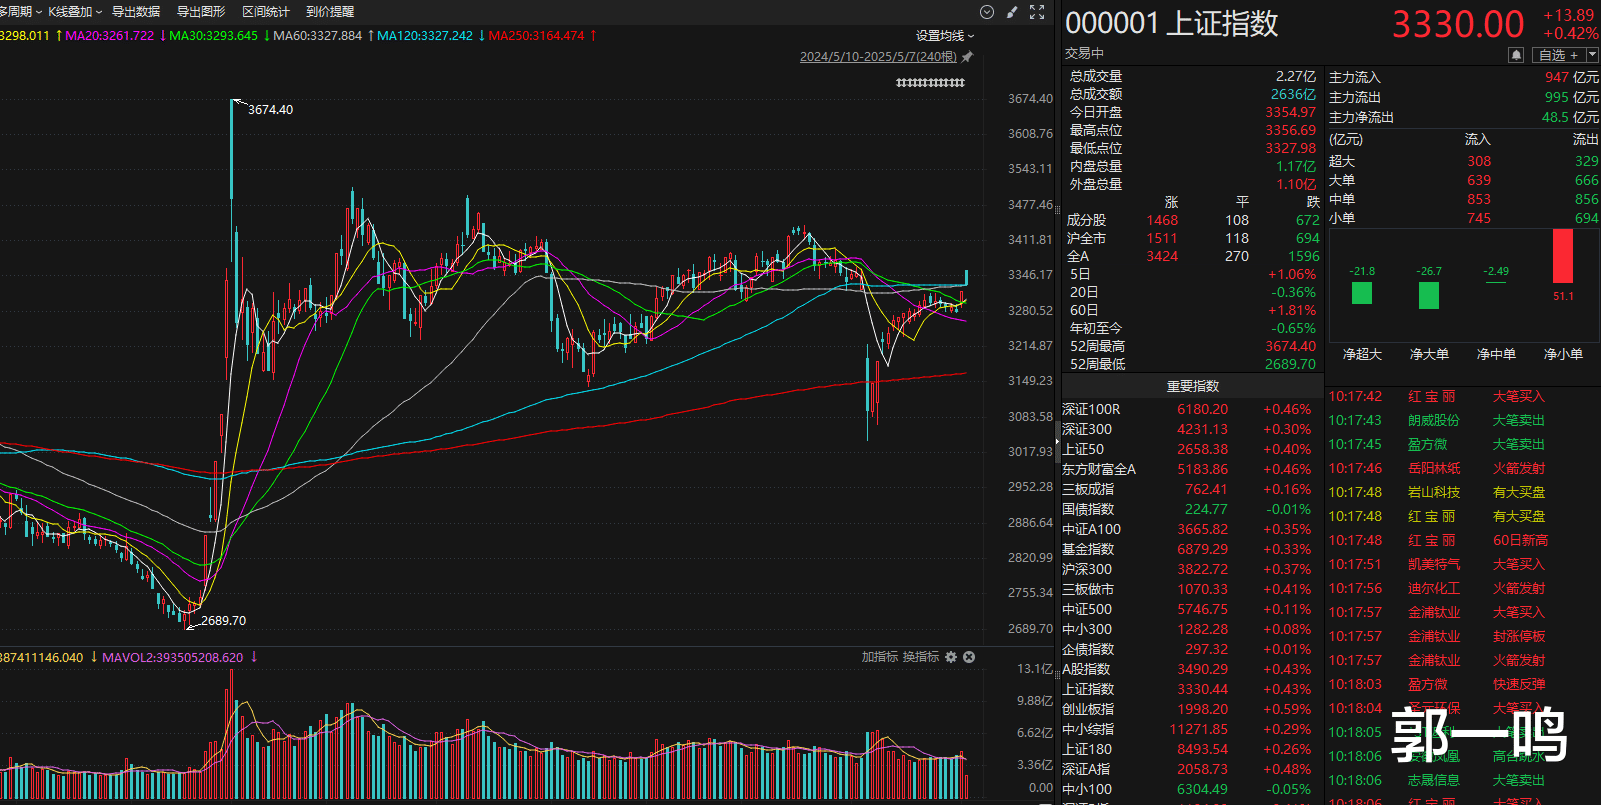Click the 主力净流出 48.5 亿元 value
The width and height of the screenshot is (1601, 805).
pyautogui.click(x=1570, y=117)
